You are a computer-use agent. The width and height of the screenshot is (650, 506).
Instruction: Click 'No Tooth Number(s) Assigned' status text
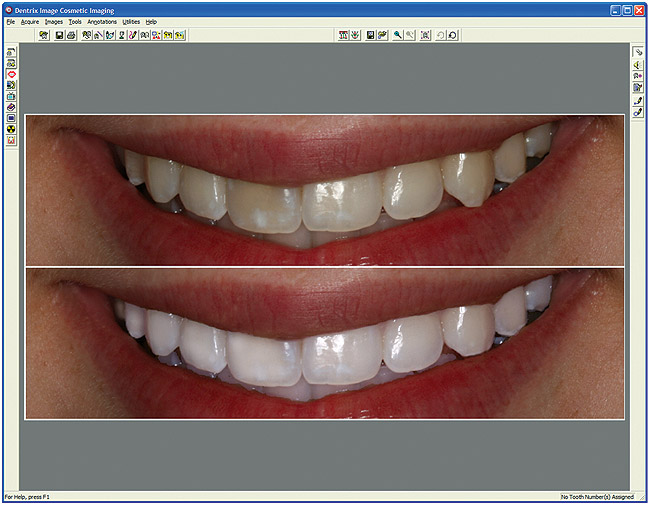click(597, 497)
